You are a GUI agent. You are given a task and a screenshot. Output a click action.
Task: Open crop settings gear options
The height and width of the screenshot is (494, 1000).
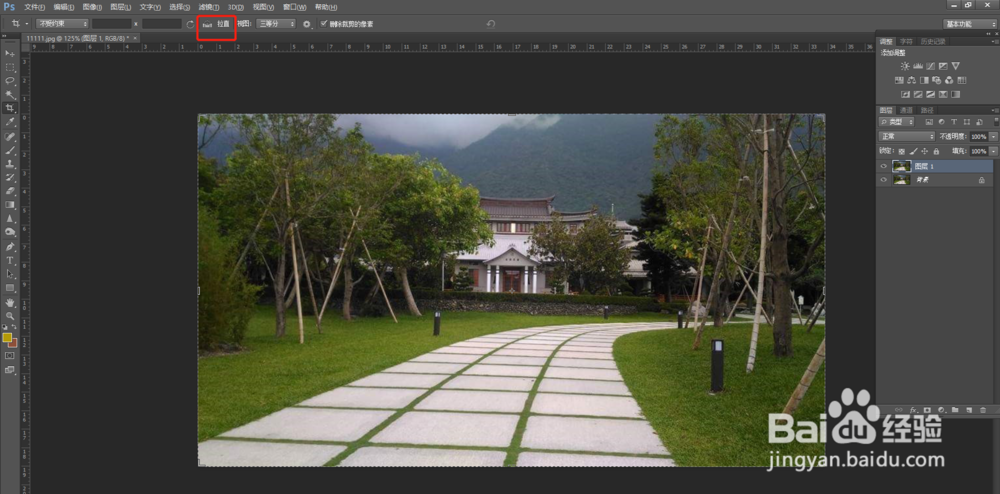tap(307, 24)
